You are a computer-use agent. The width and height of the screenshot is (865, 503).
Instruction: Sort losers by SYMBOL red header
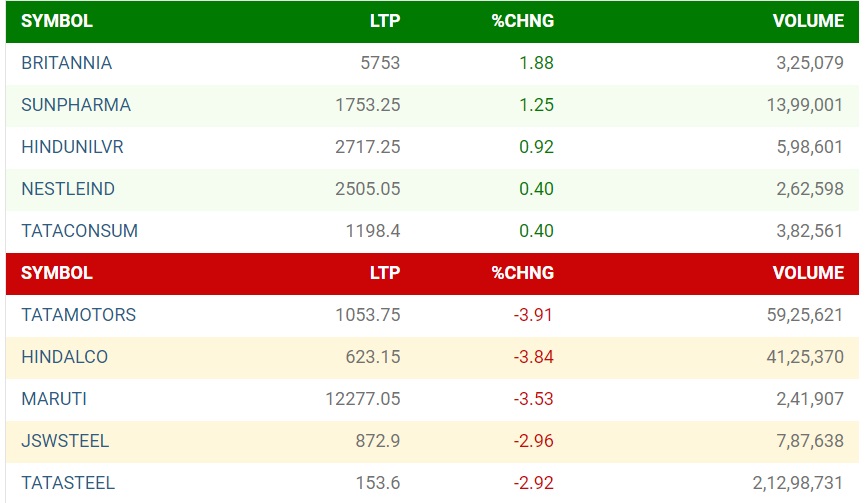[x=57, y=273]
